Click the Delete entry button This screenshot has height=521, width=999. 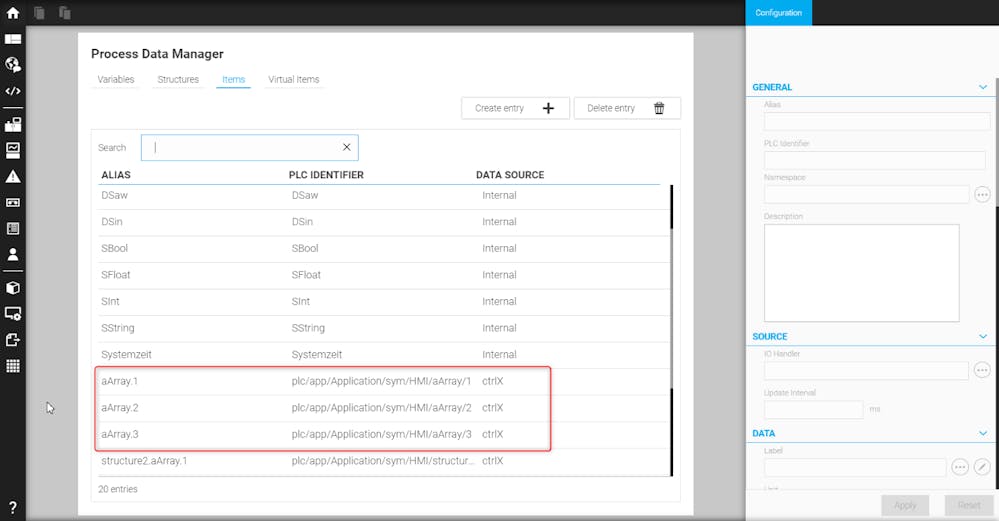point(627,108)
